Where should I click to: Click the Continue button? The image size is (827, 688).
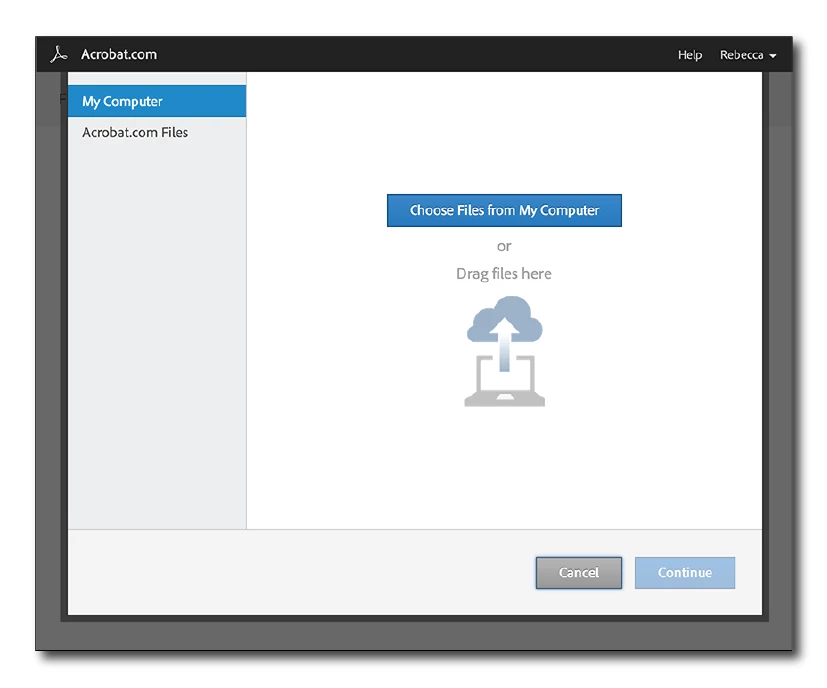pyautogui.click(x=685, y=572)
